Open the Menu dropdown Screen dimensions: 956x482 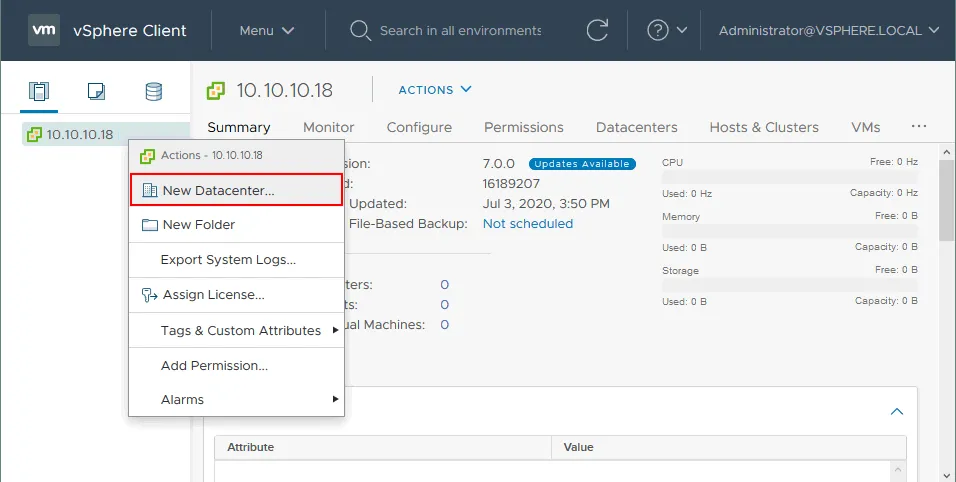pyautogui.click(x=266, y=30)
